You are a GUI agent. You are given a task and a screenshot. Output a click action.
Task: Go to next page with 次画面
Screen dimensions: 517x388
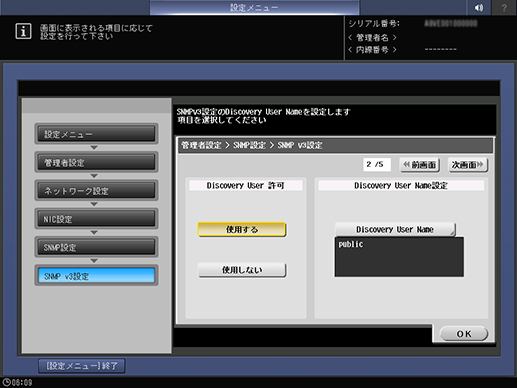[x=468, y=165]
